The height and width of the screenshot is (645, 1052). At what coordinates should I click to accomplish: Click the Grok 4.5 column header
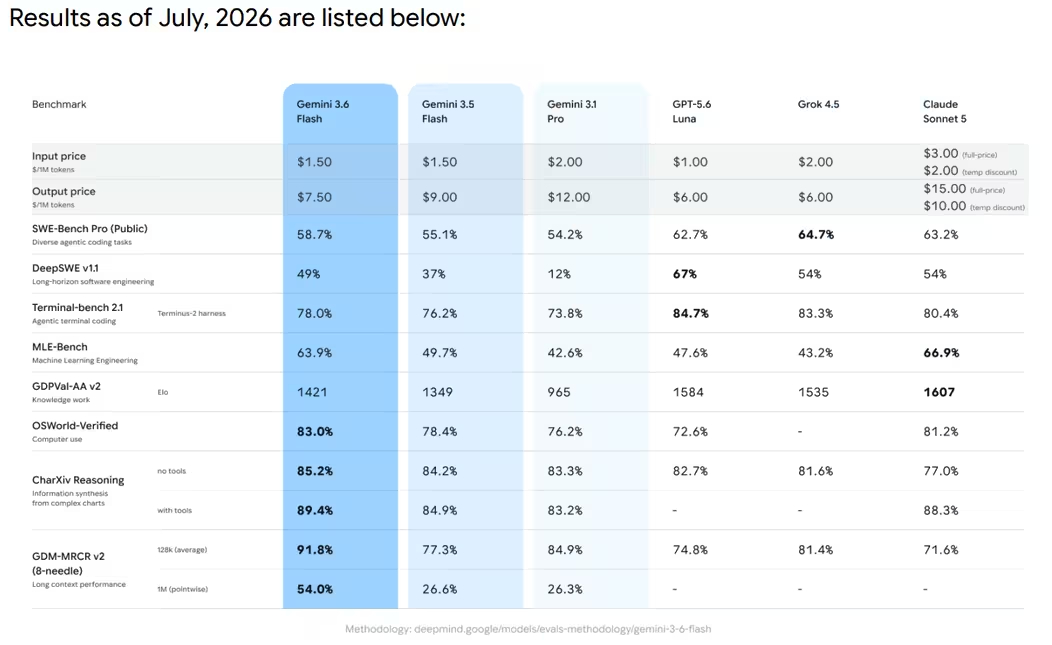click(x=819, y=104)
